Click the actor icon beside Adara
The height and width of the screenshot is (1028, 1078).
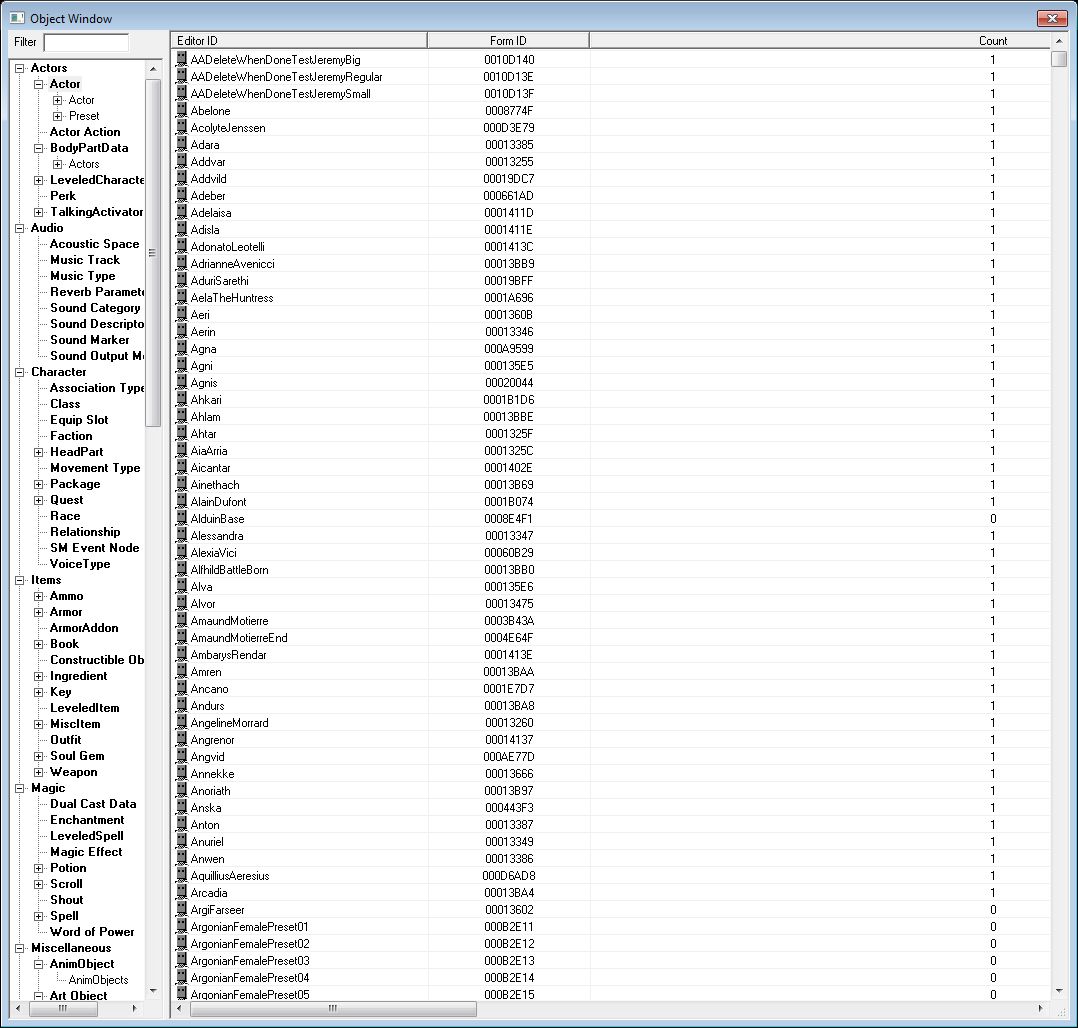click(x=182, y=144)
